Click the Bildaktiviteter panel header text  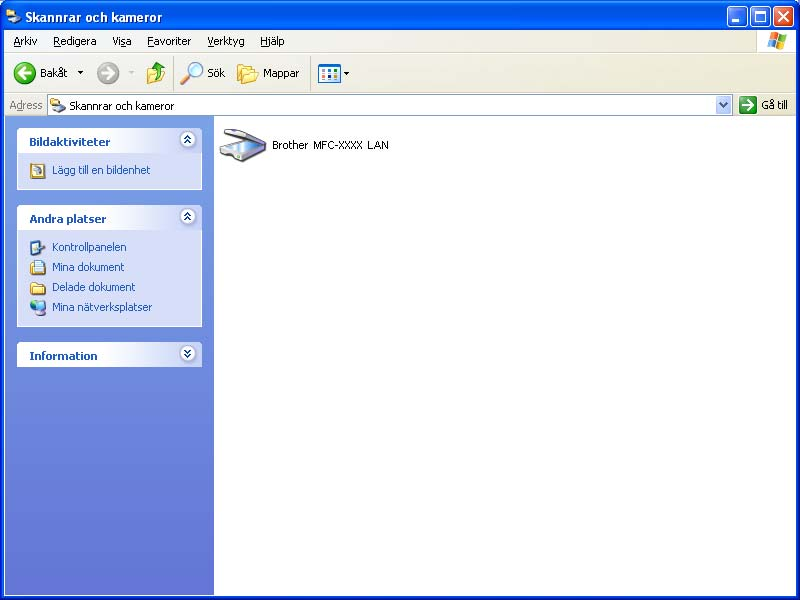69,142
